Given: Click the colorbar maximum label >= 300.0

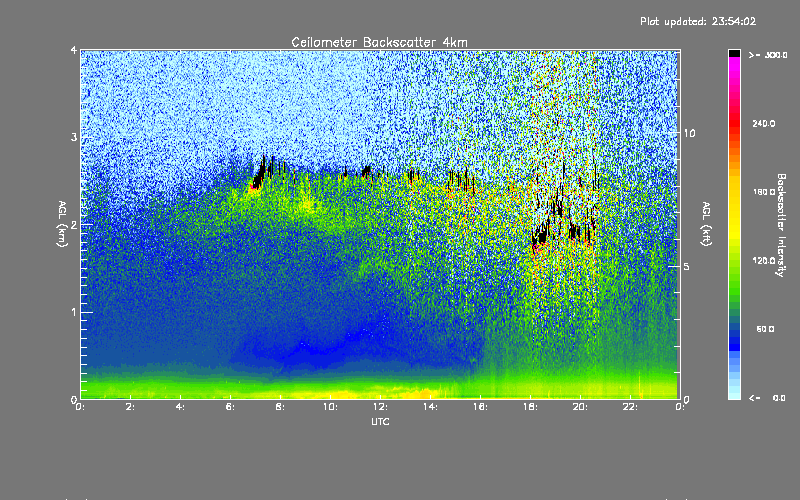Looking at the screenshot, I should 768,55.
